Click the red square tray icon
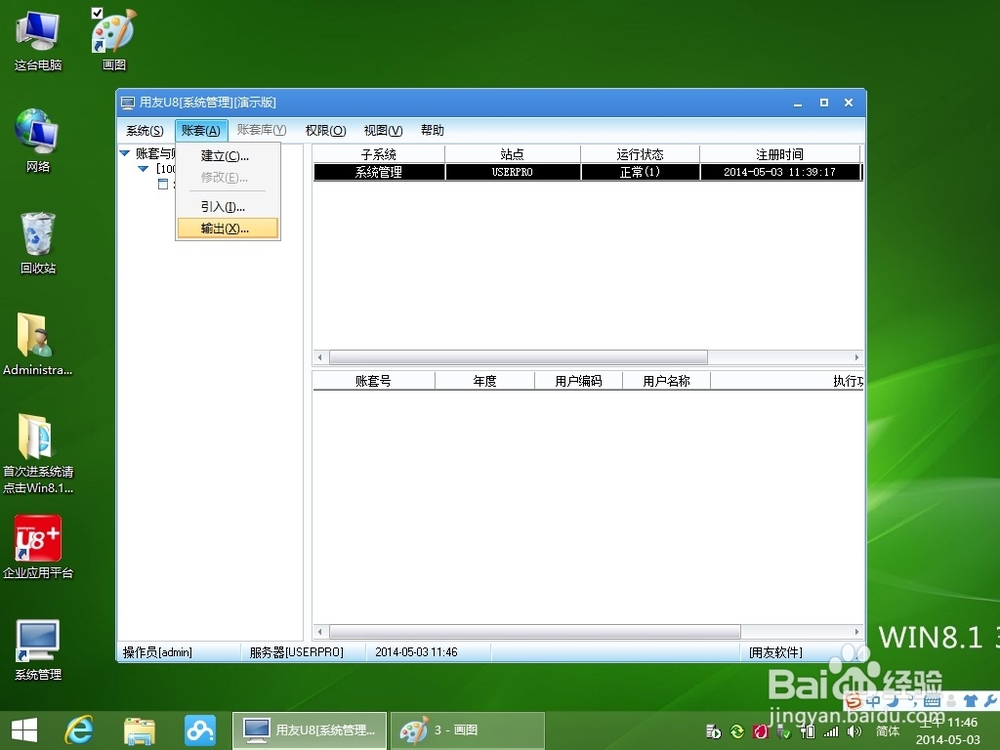This screenshot has height=750, width=1000. point(761,732)
